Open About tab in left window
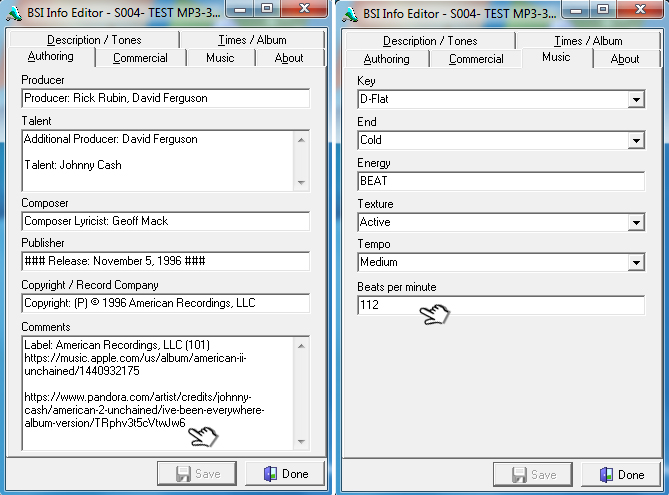The width and height of the screenshot is (669, 495). (x=289, y=58)
